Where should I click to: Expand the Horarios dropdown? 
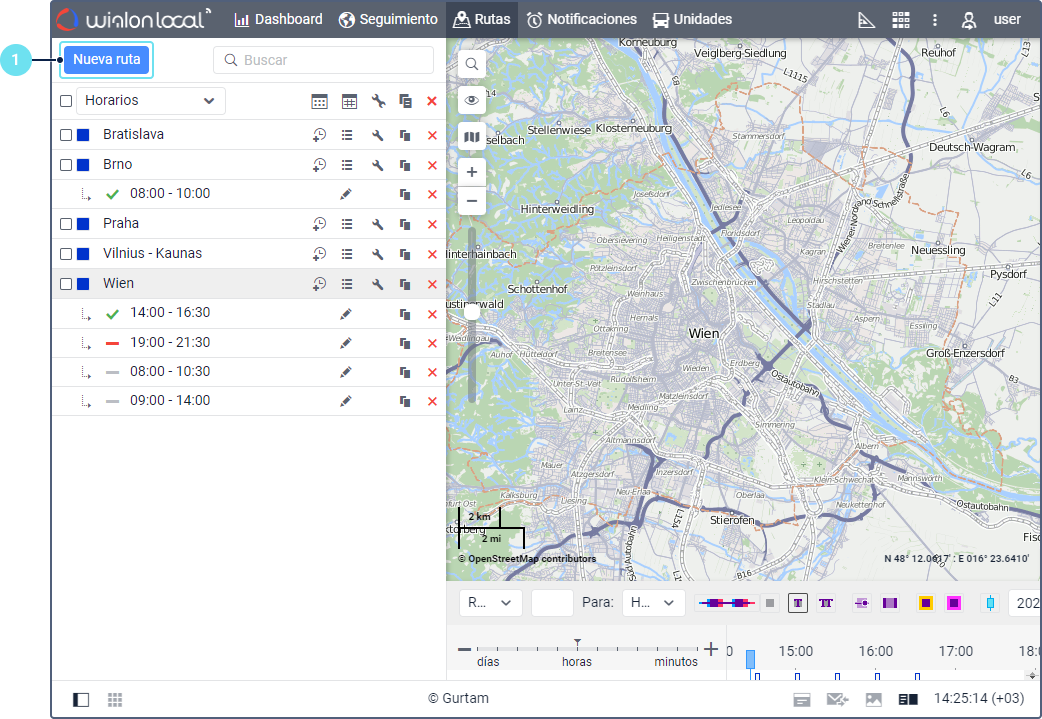(x=150, y=101)
